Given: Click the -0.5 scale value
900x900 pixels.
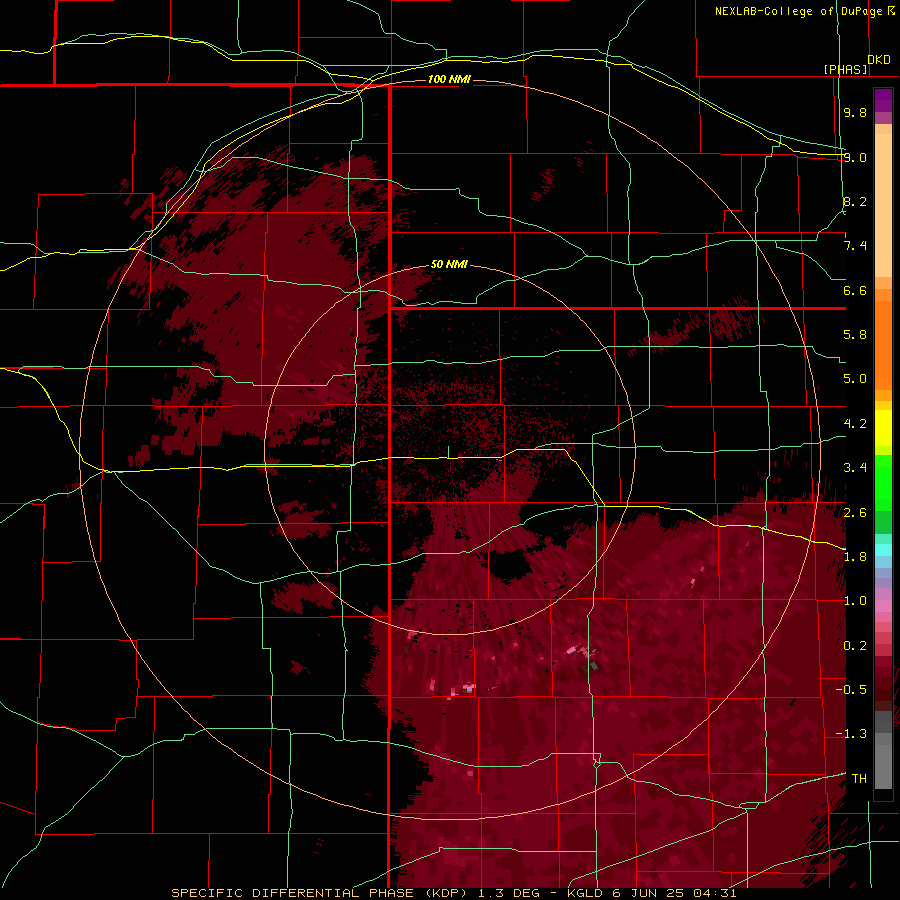Looking at the screenshot, I should tap(851, 689).
